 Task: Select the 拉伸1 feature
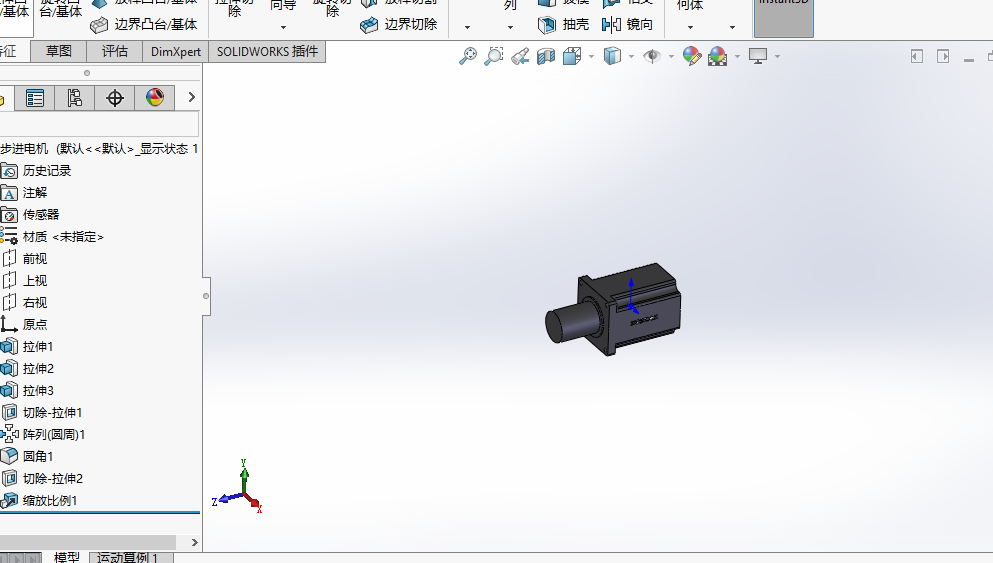27,346
